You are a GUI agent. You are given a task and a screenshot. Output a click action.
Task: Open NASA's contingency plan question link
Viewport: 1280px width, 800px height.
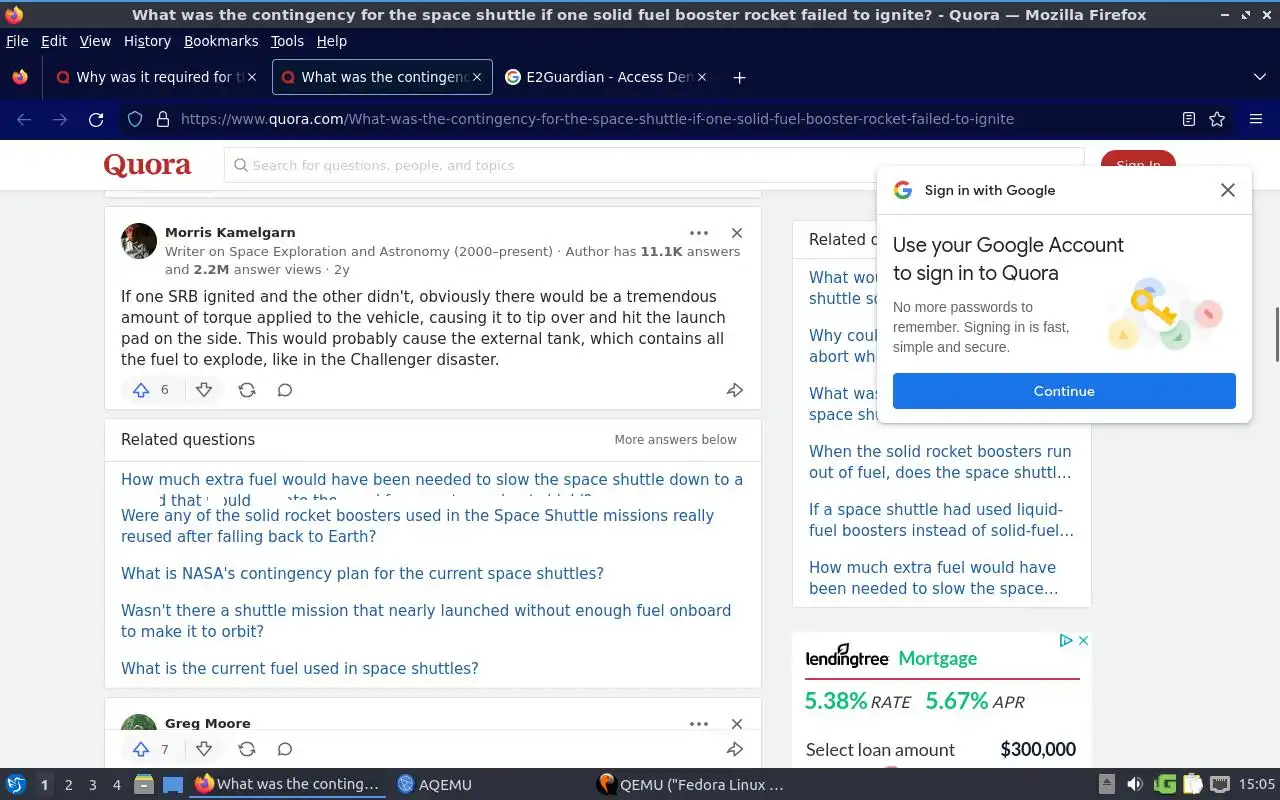pyautogui.click(x=362, y=573)
